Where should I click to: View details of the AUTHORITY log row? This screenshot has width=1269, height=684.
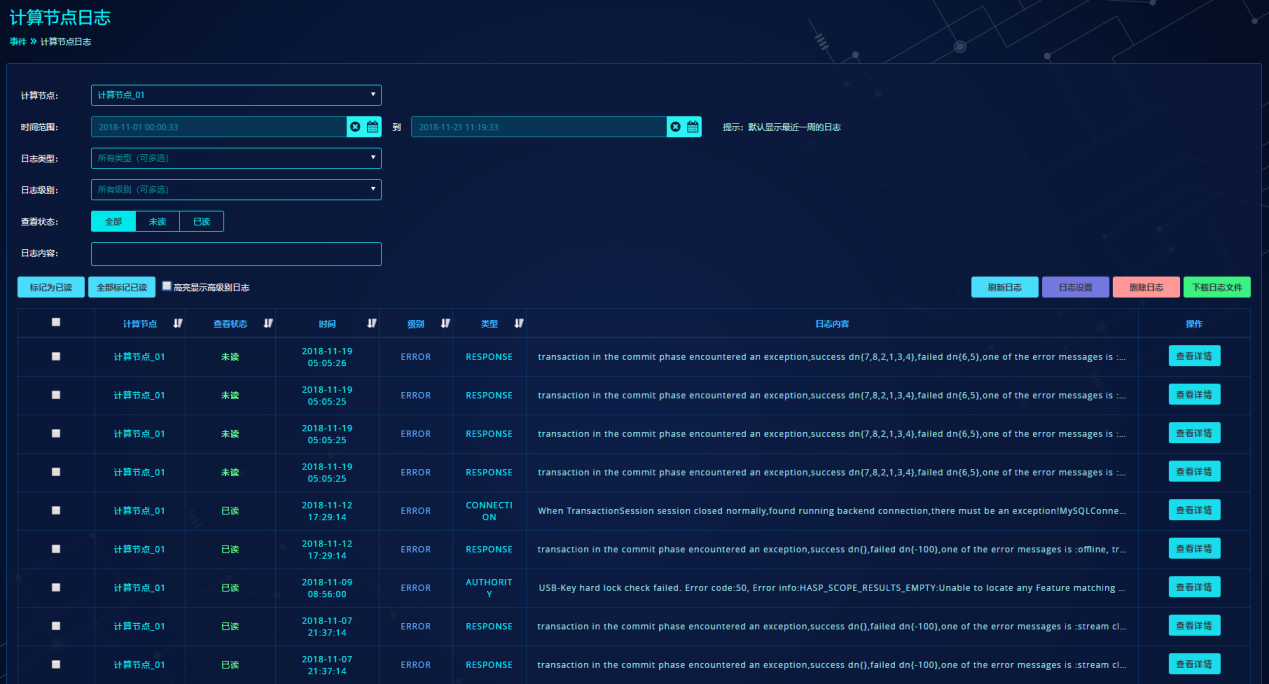pyautogui.click(x=1194, y=587)
